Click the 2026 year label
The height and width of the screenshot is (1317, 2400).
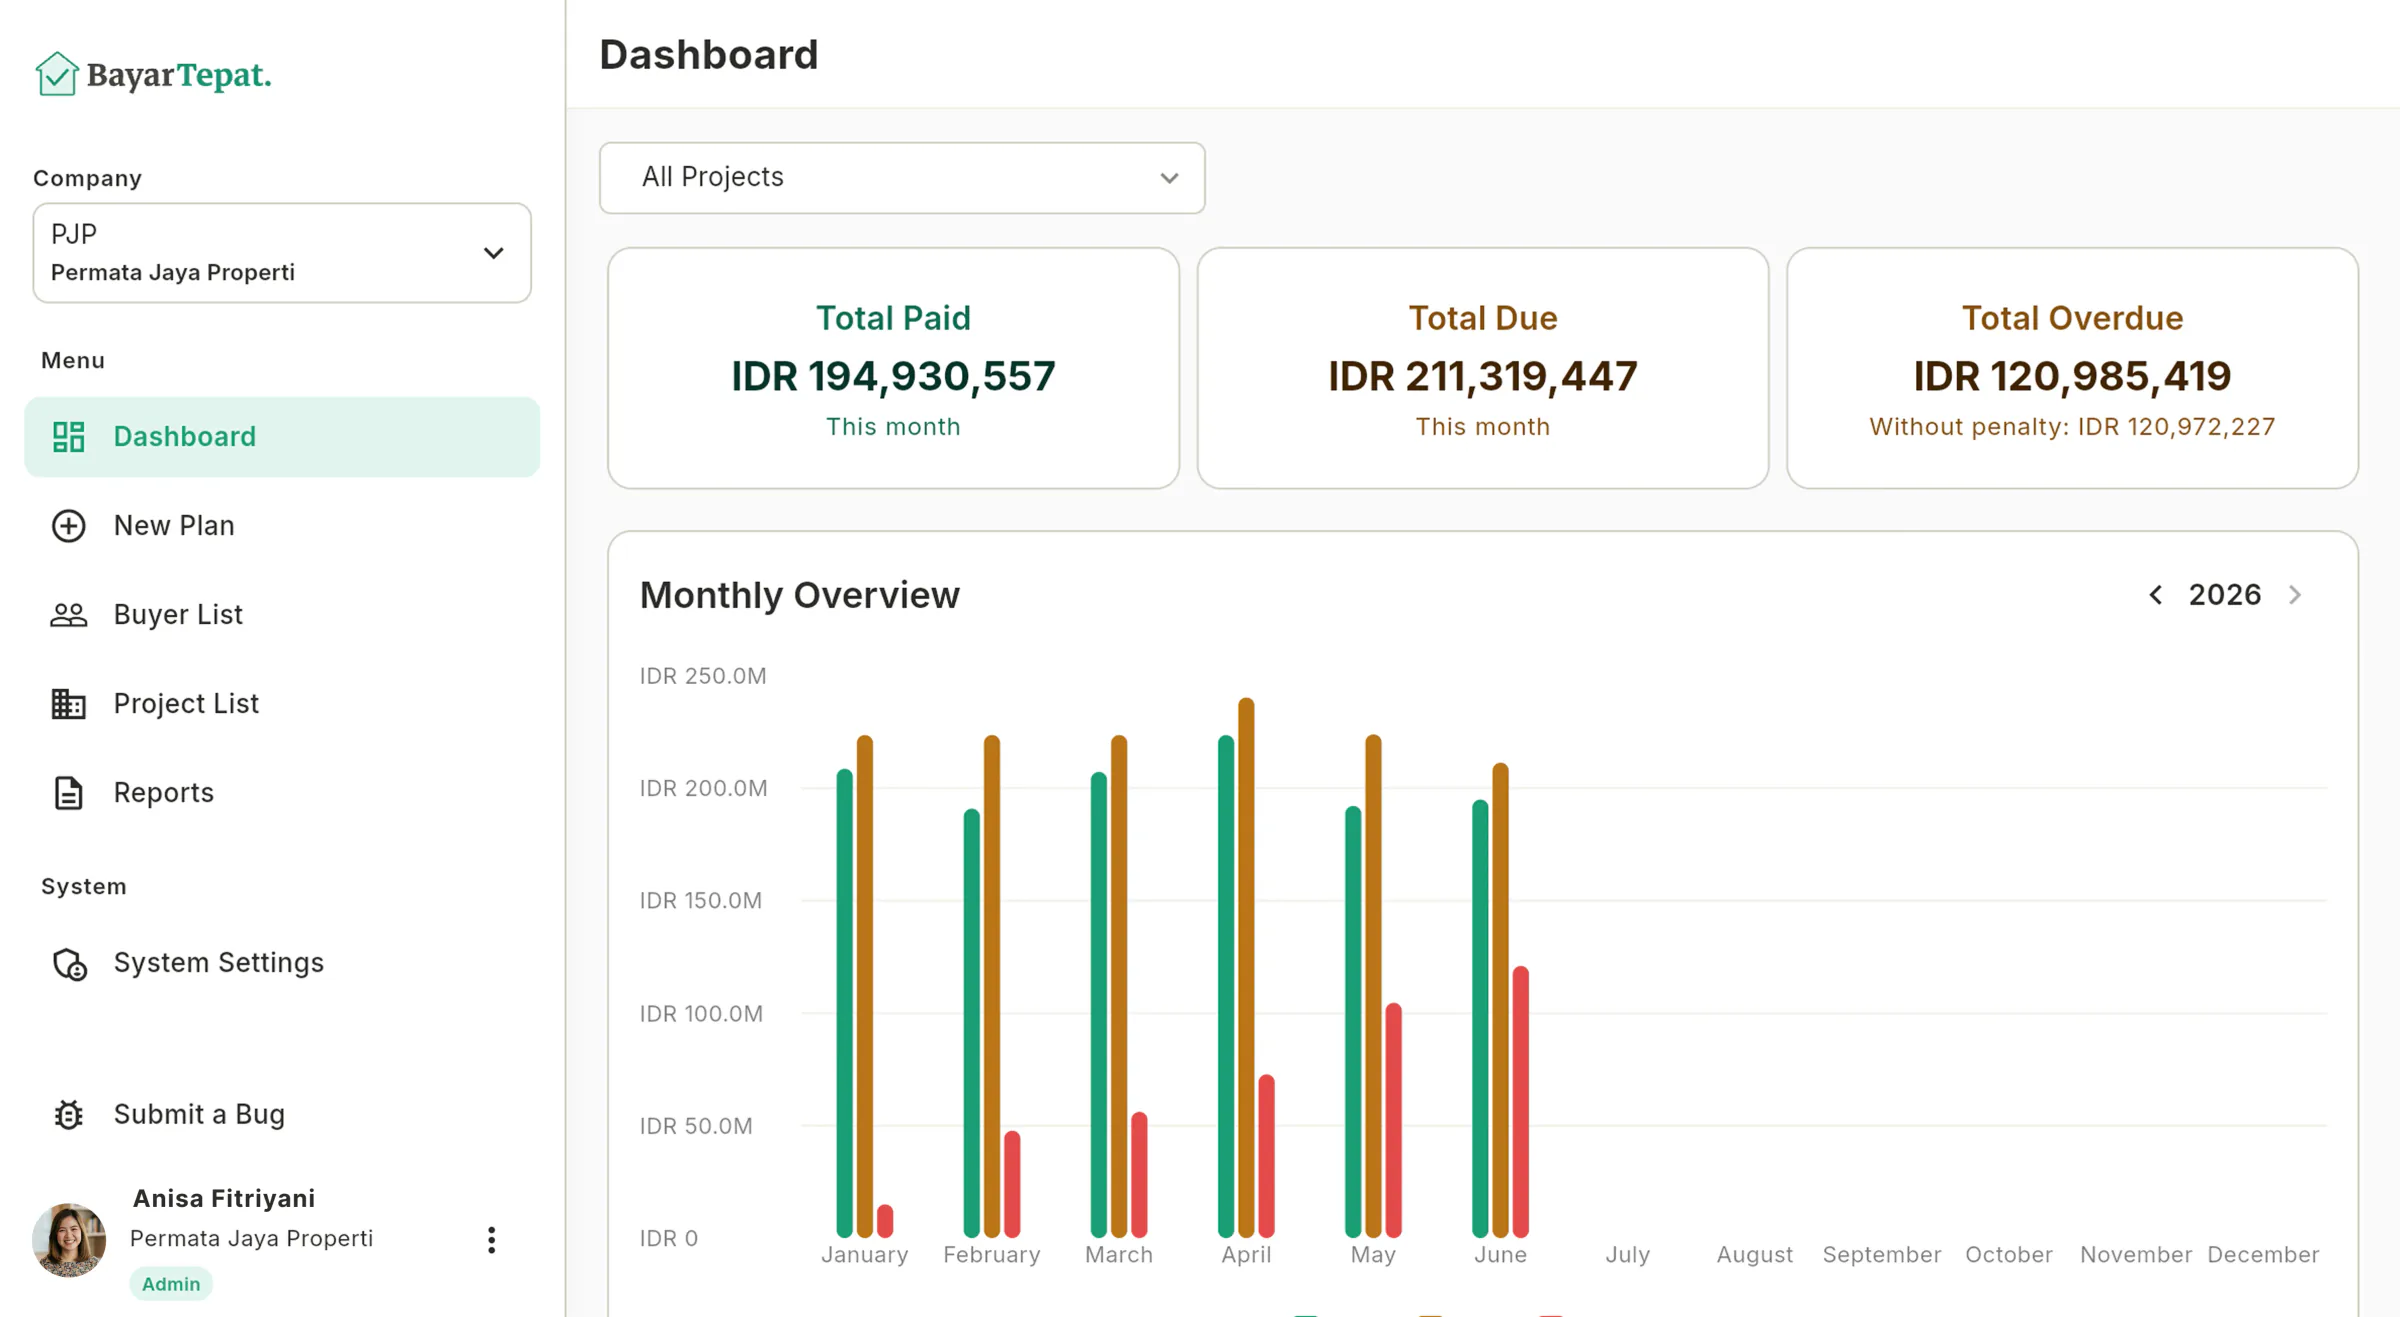tap(2225, 595)
